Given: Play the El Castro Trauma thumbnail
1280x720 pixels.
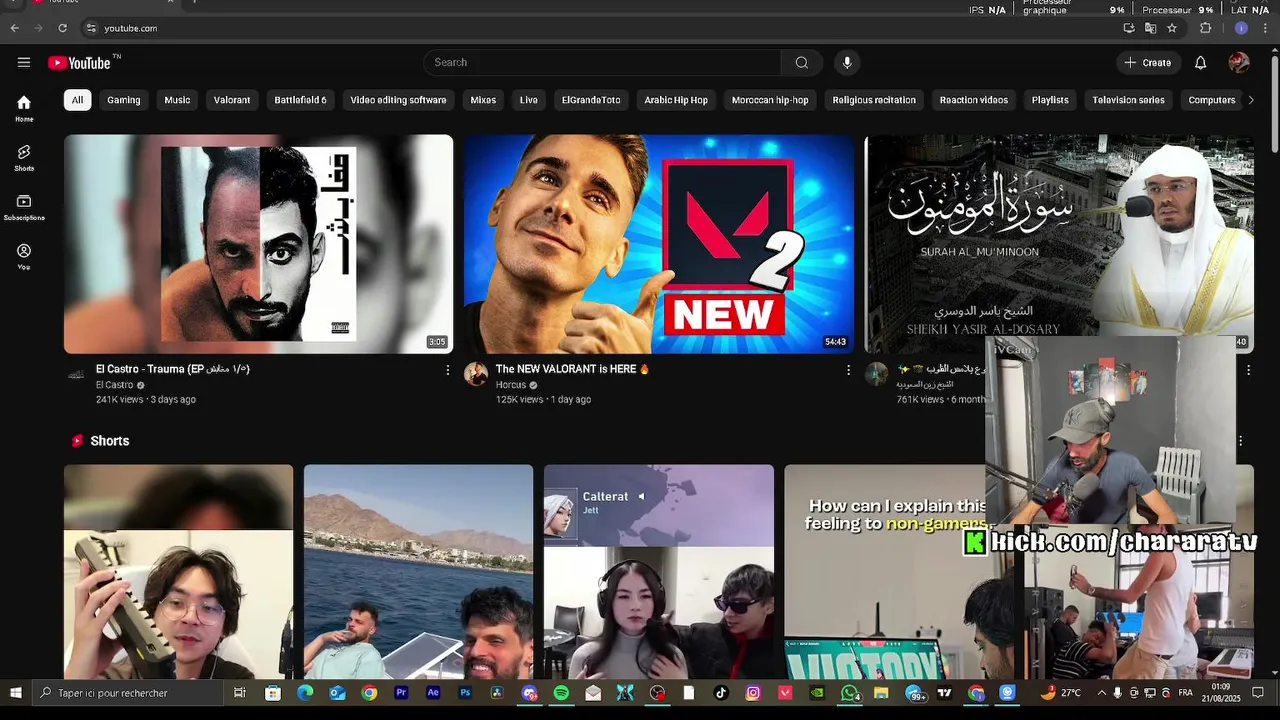Looking at the screenshot, I should (x=258, y=244).
